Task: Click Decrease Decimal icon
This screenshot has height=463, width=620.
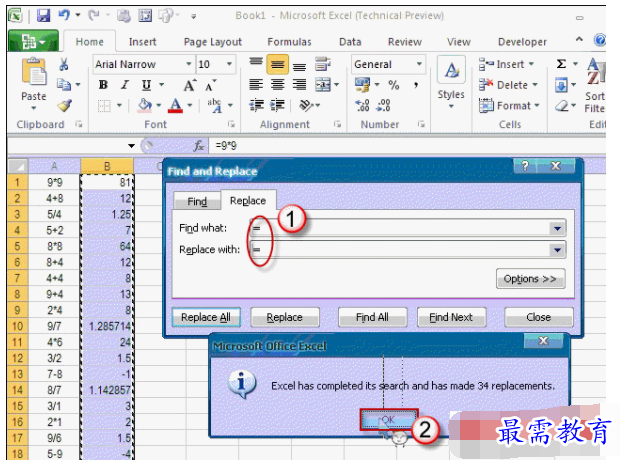Action: point(384,105)
